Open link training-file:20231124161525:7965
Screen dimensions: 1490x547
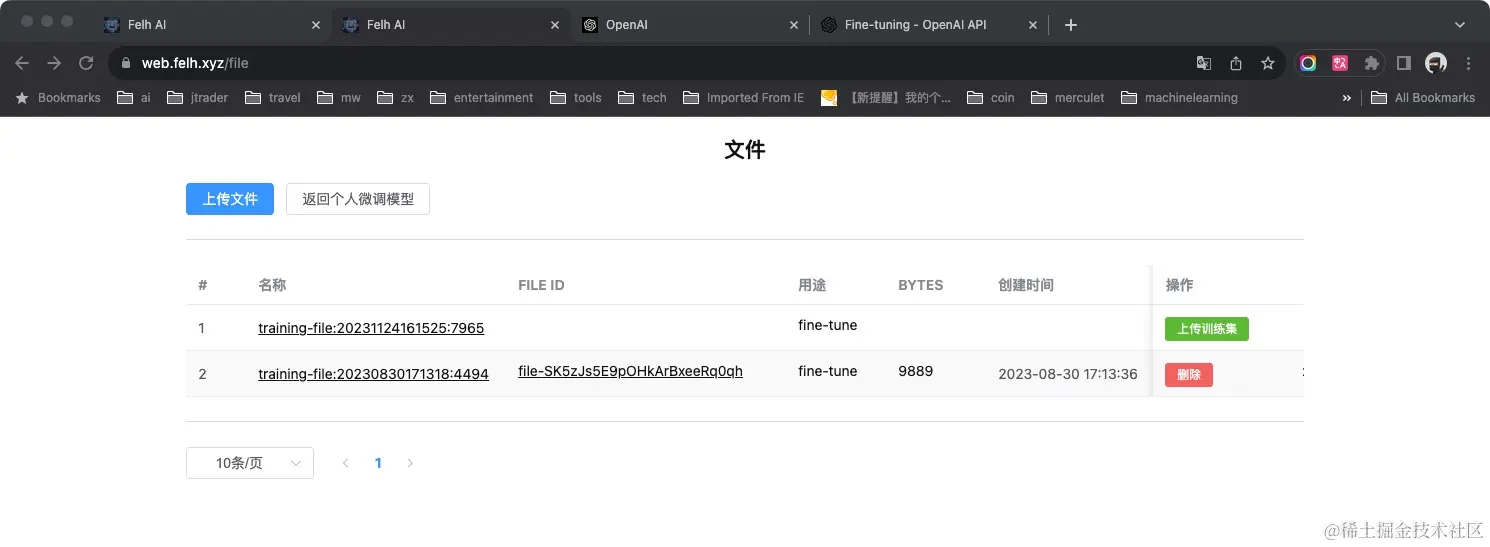[371, 328]
